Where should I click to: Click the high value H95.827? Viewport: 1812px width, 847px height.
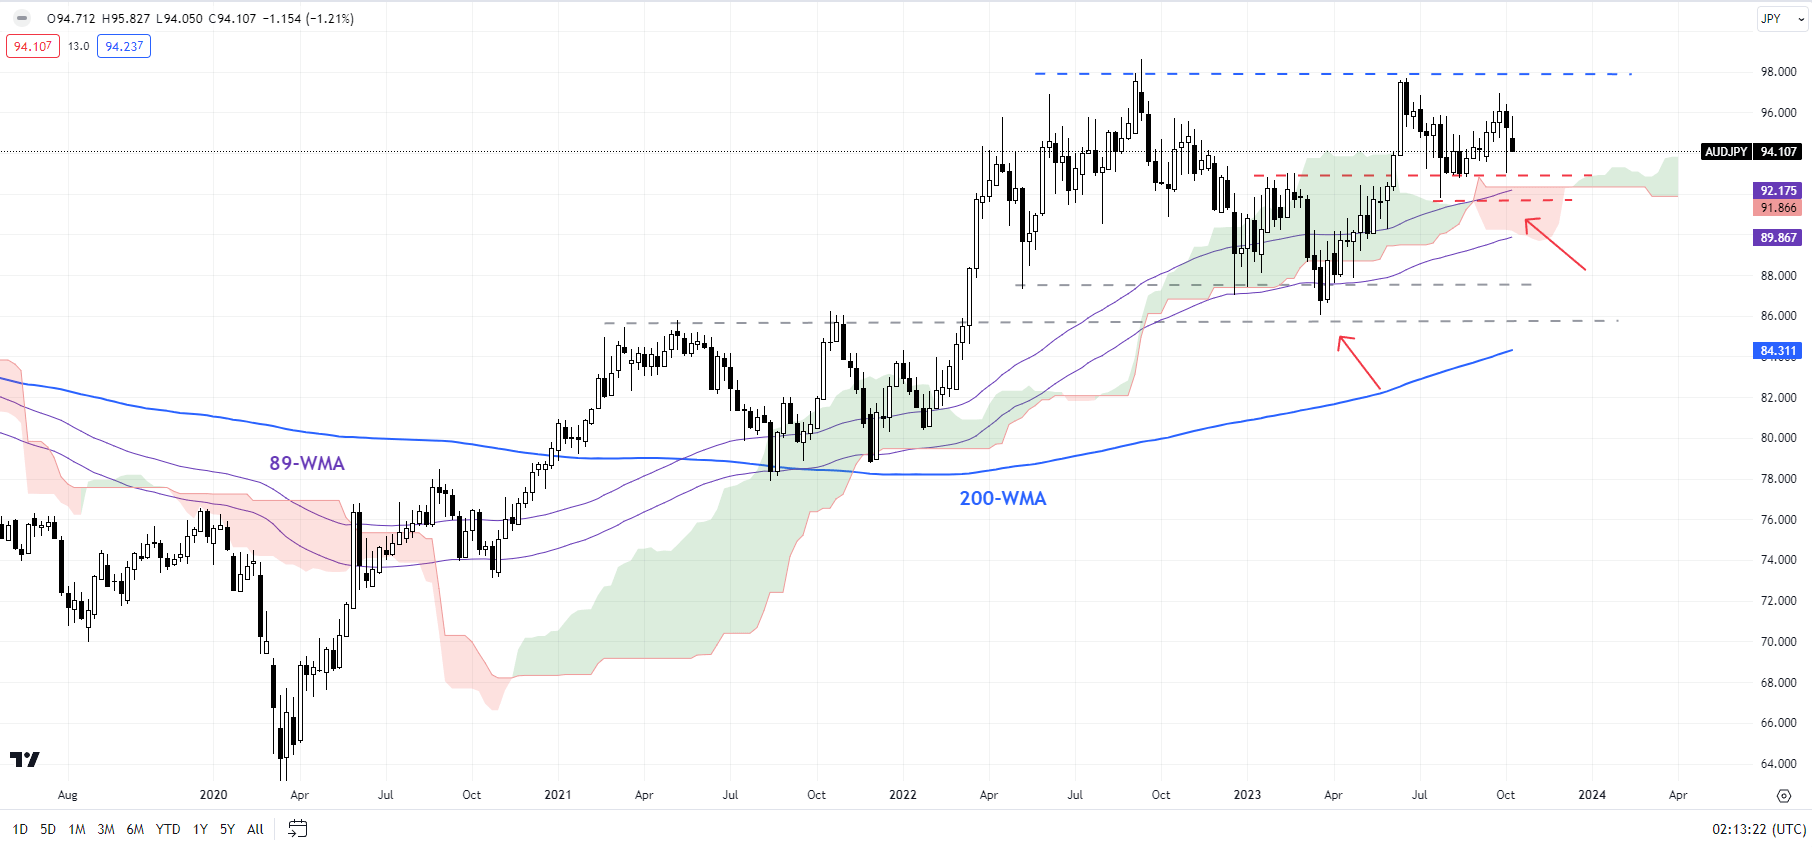coord(126,19)
